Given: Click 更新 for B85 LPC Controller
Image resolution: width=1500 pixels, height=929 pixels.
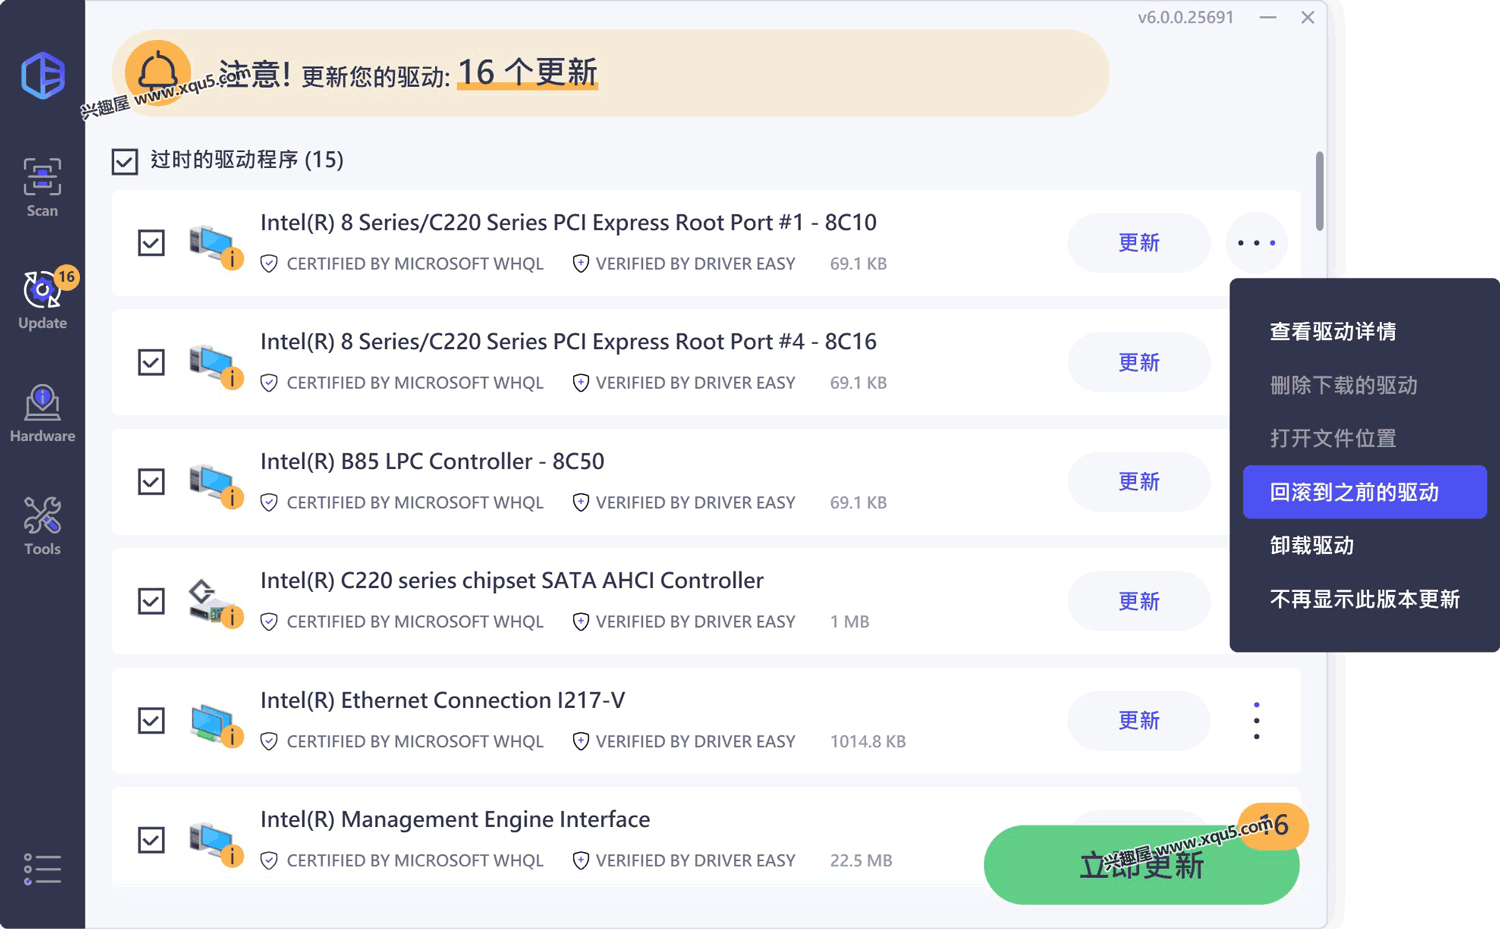Looking at the screenshot, I should (x=1138, y=482).
